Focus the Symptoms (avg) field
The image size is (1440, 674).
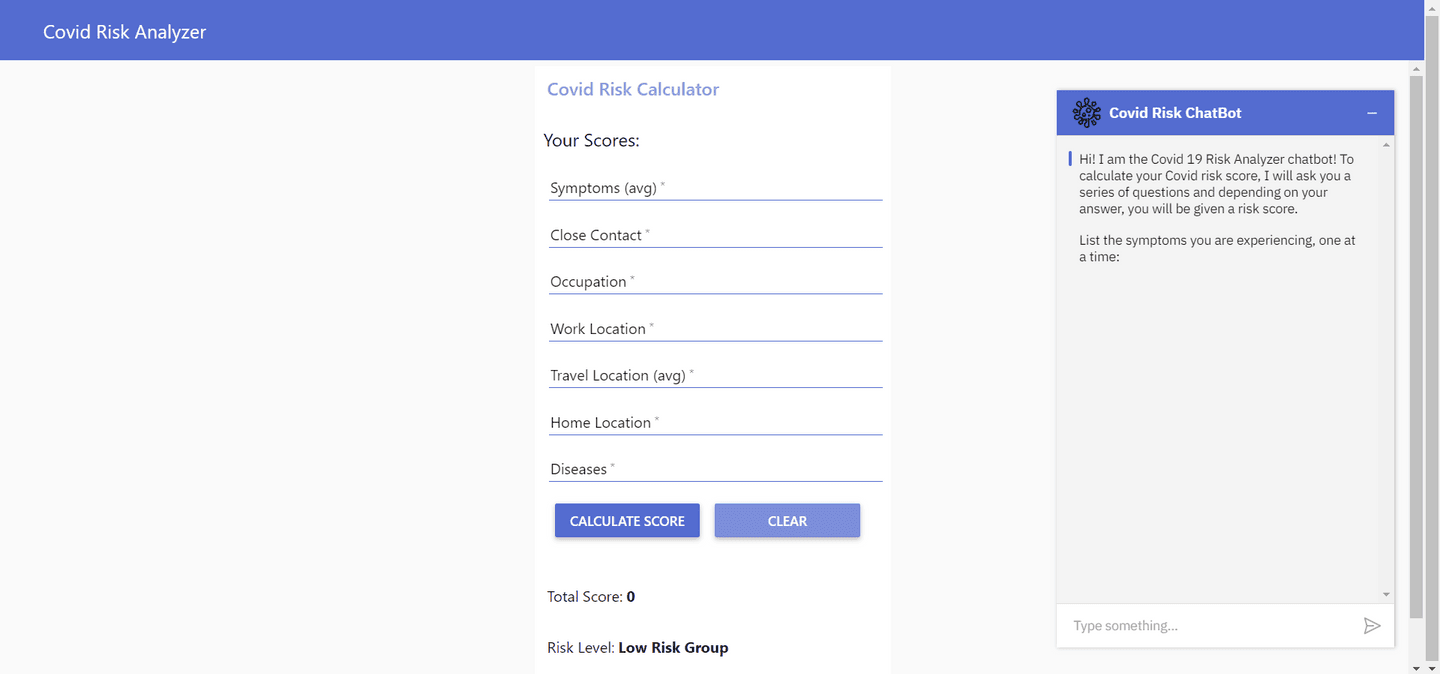[715, 188]
